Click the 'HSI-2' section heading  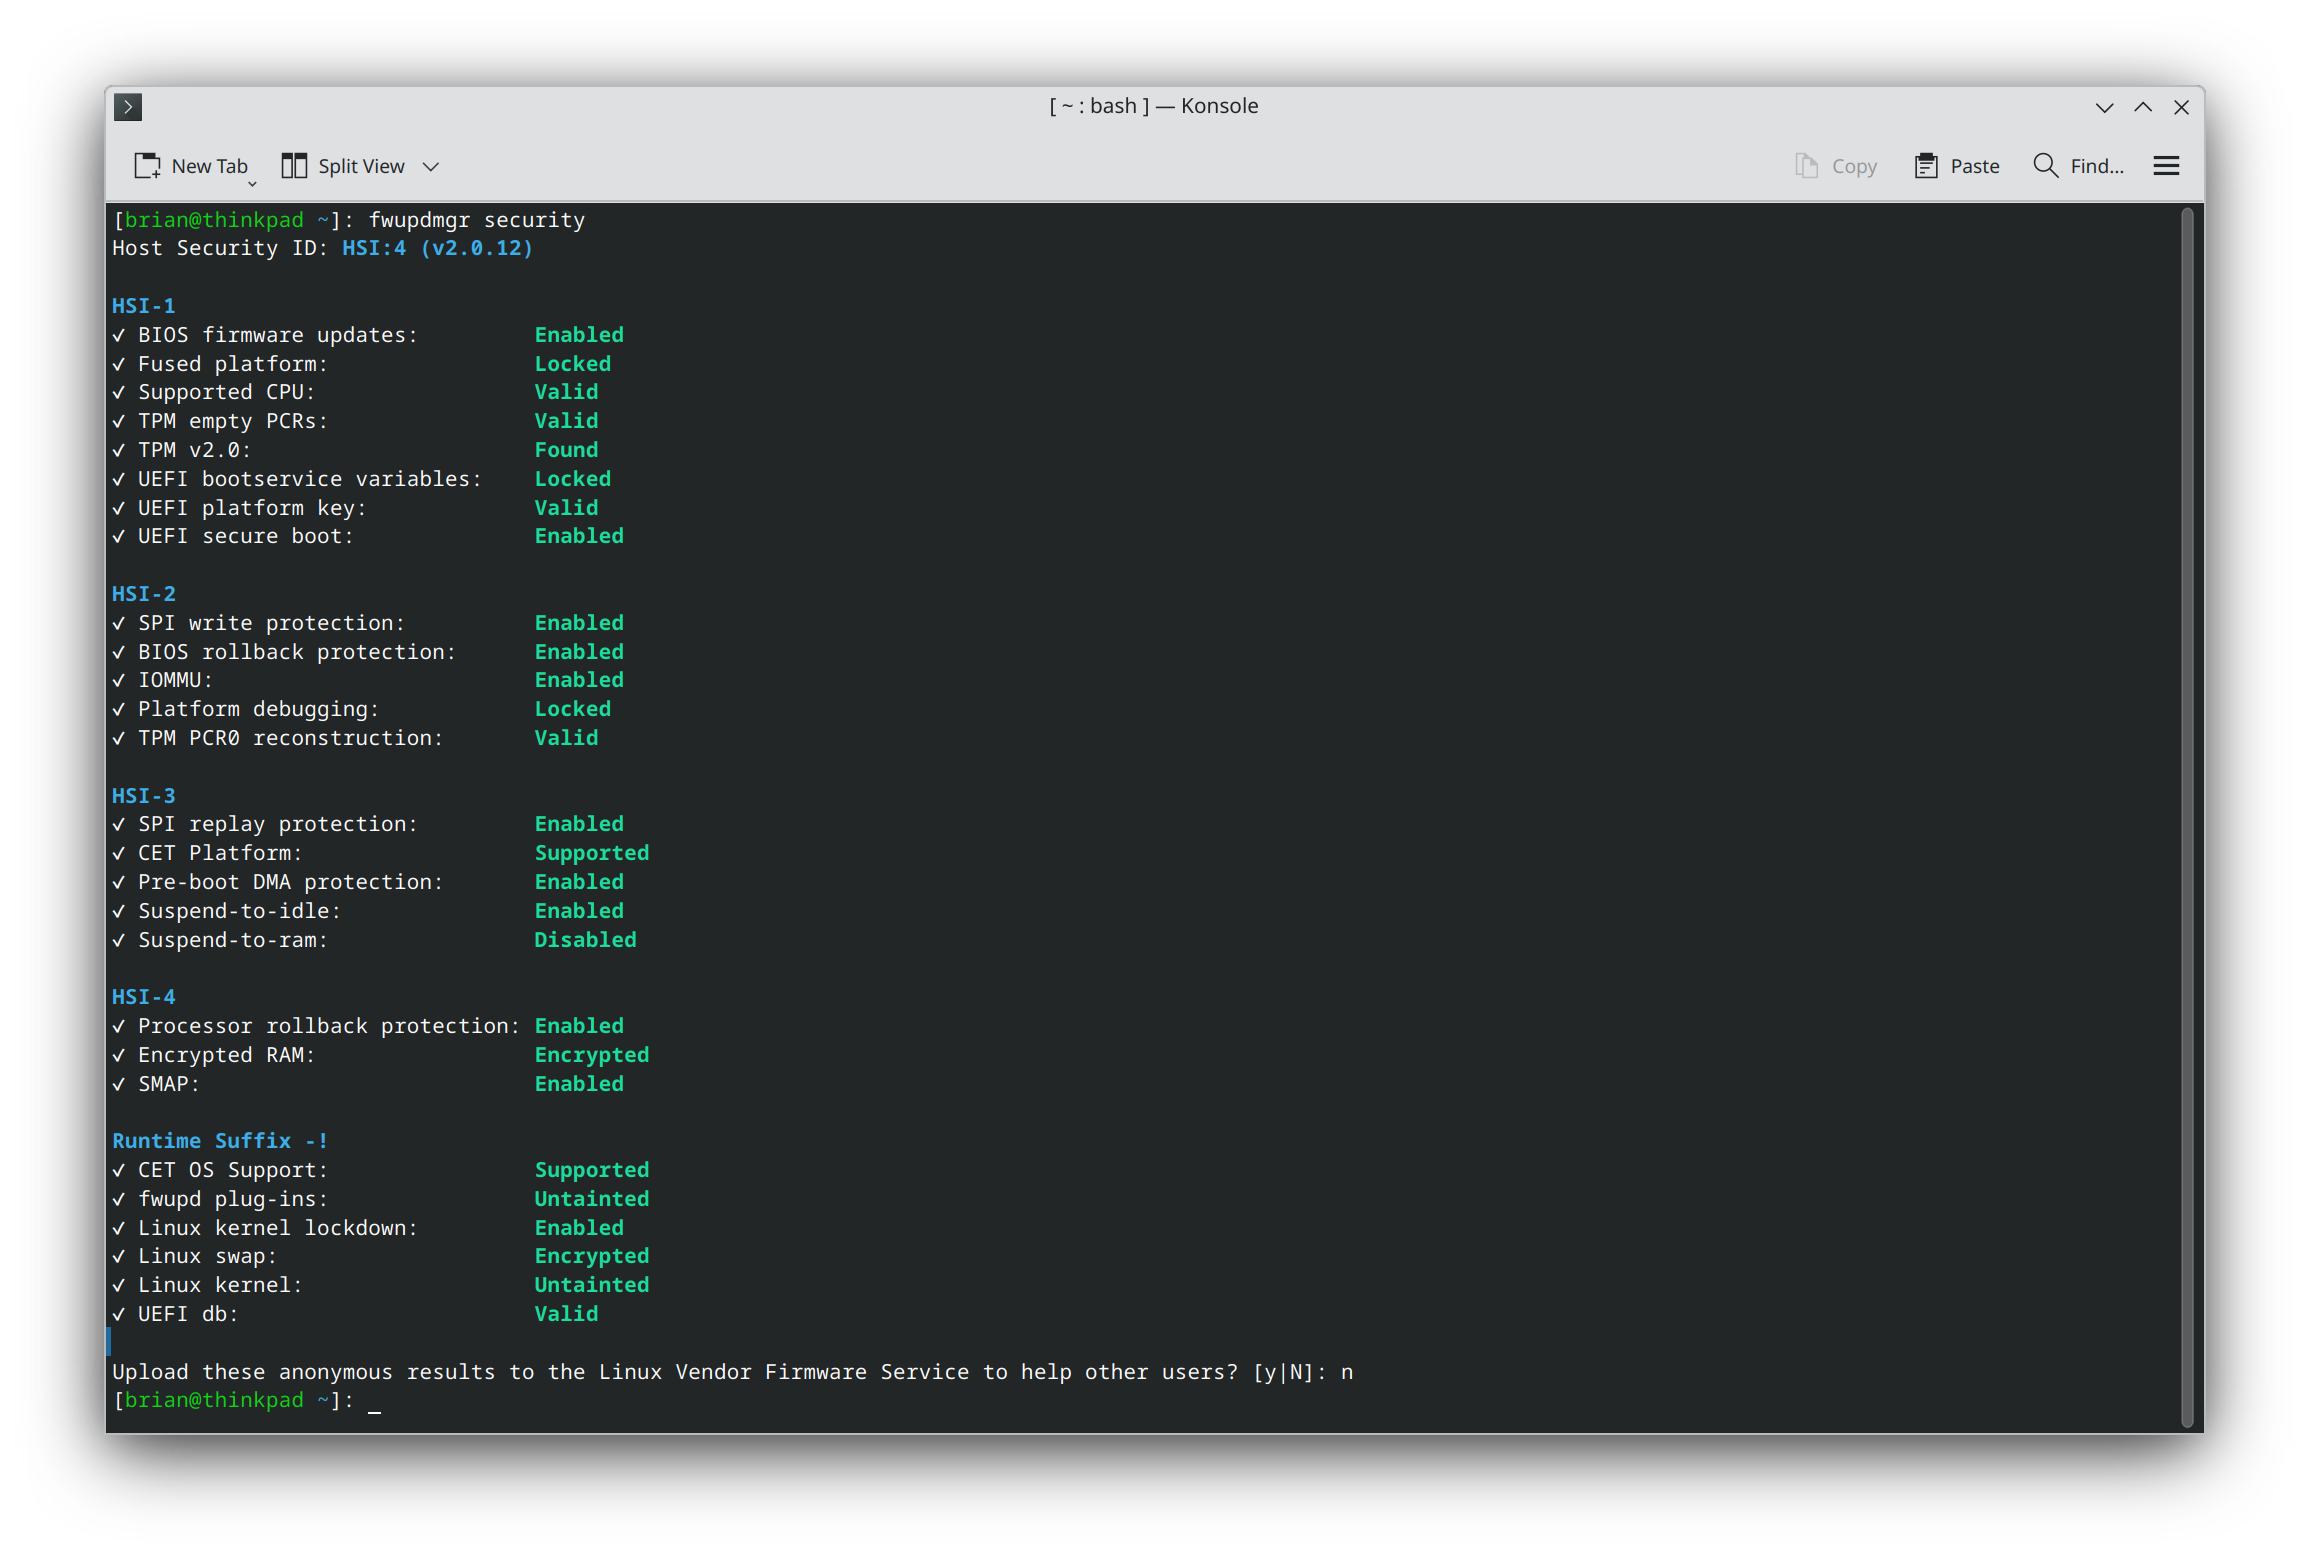pos(143,594)
